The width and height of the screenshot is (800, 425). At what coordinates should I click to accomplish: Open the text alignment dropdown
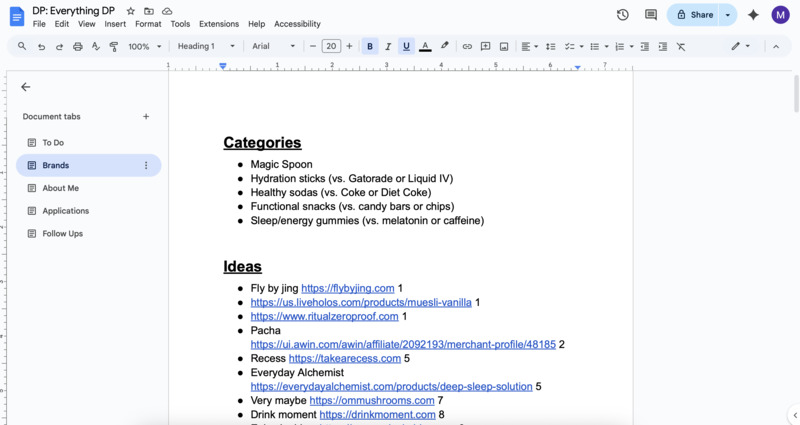[x=530, y=46]
